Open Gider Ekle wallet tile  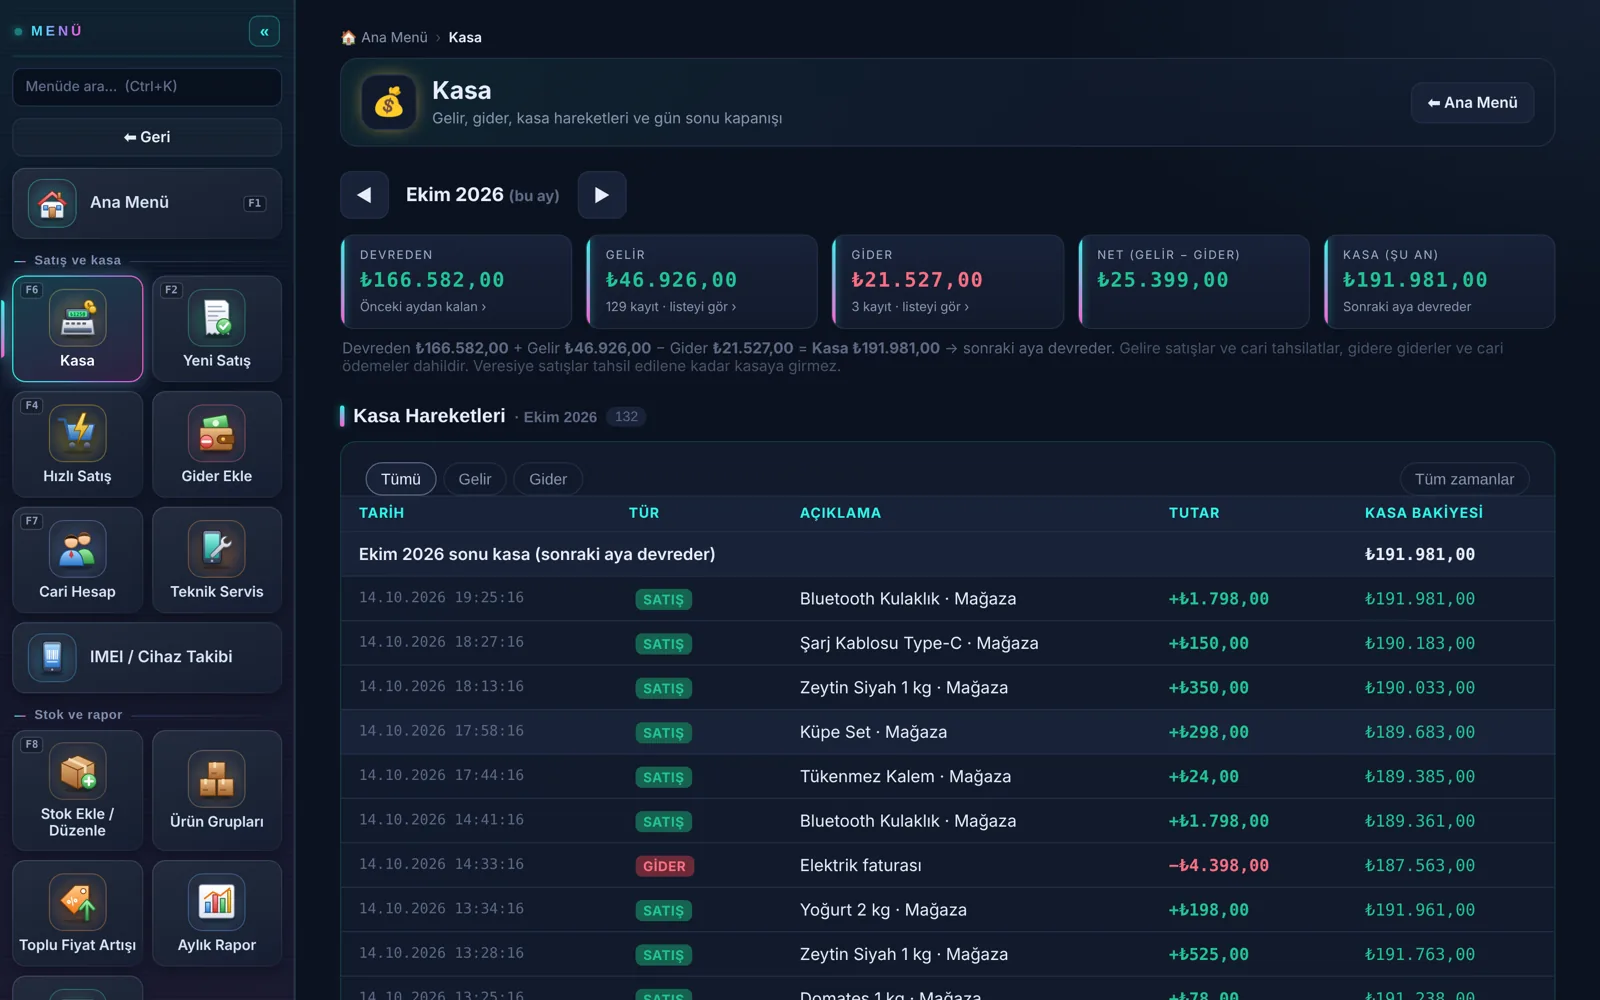(x=217, y=445)
